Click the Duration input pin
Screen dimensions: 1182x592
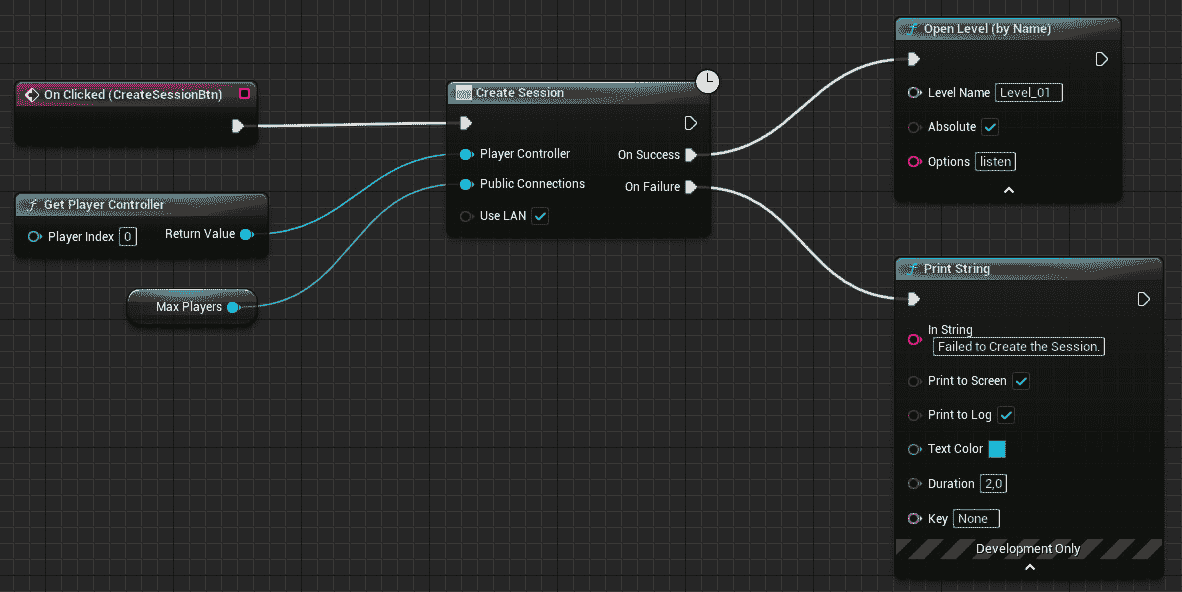[x=914, y=484]
